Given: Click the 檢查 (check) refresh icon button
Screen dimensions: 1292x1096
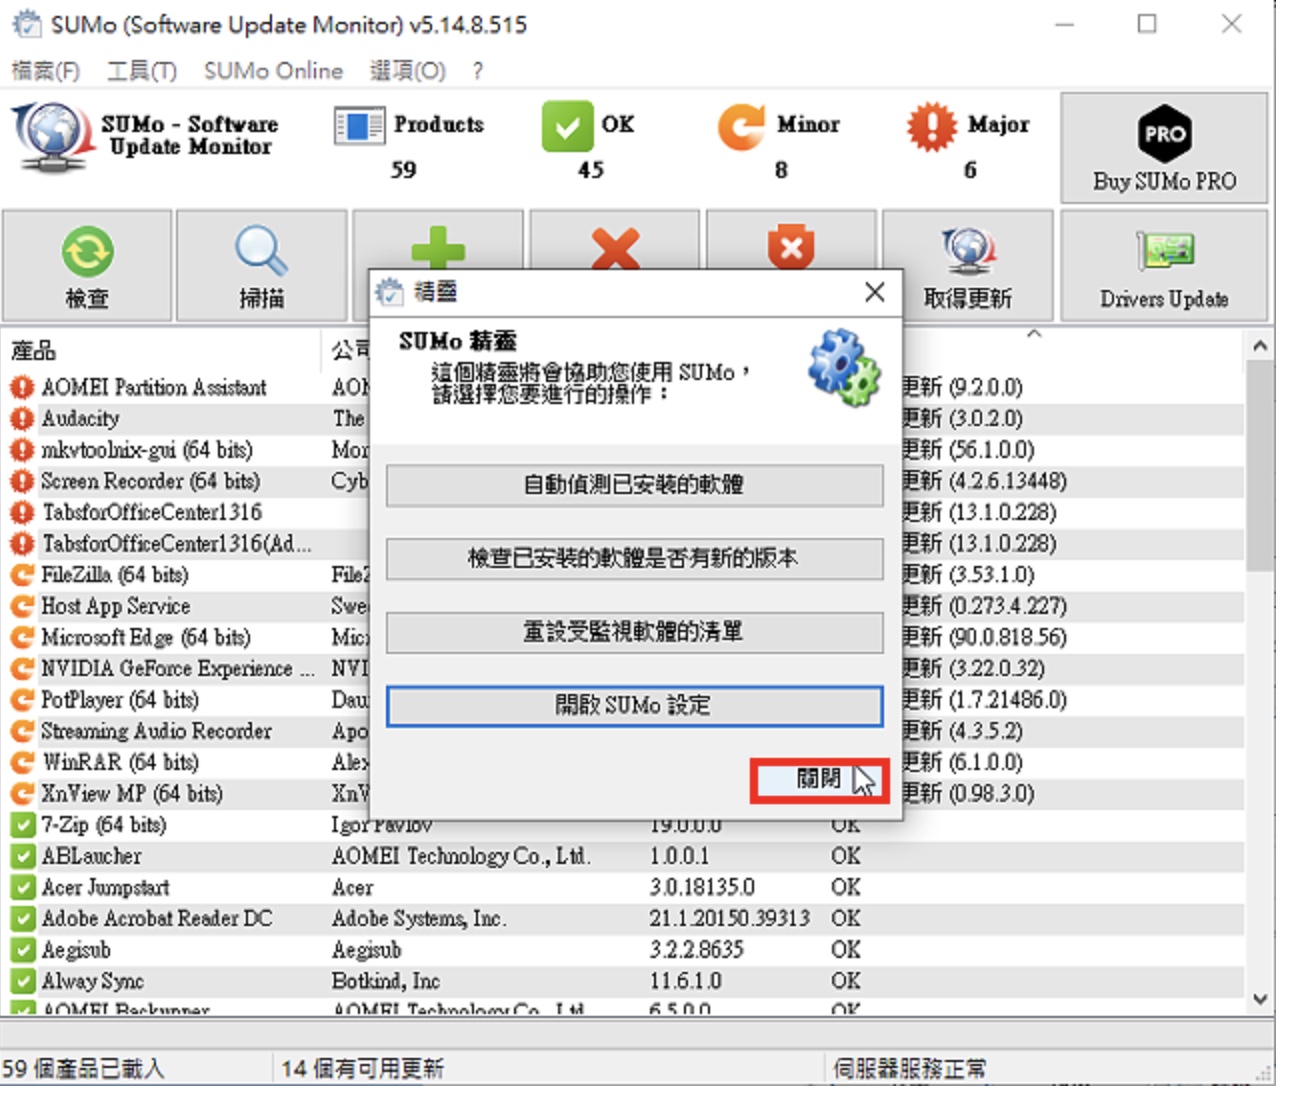Looking at the screenshot, I should click(x=87, y=266).
